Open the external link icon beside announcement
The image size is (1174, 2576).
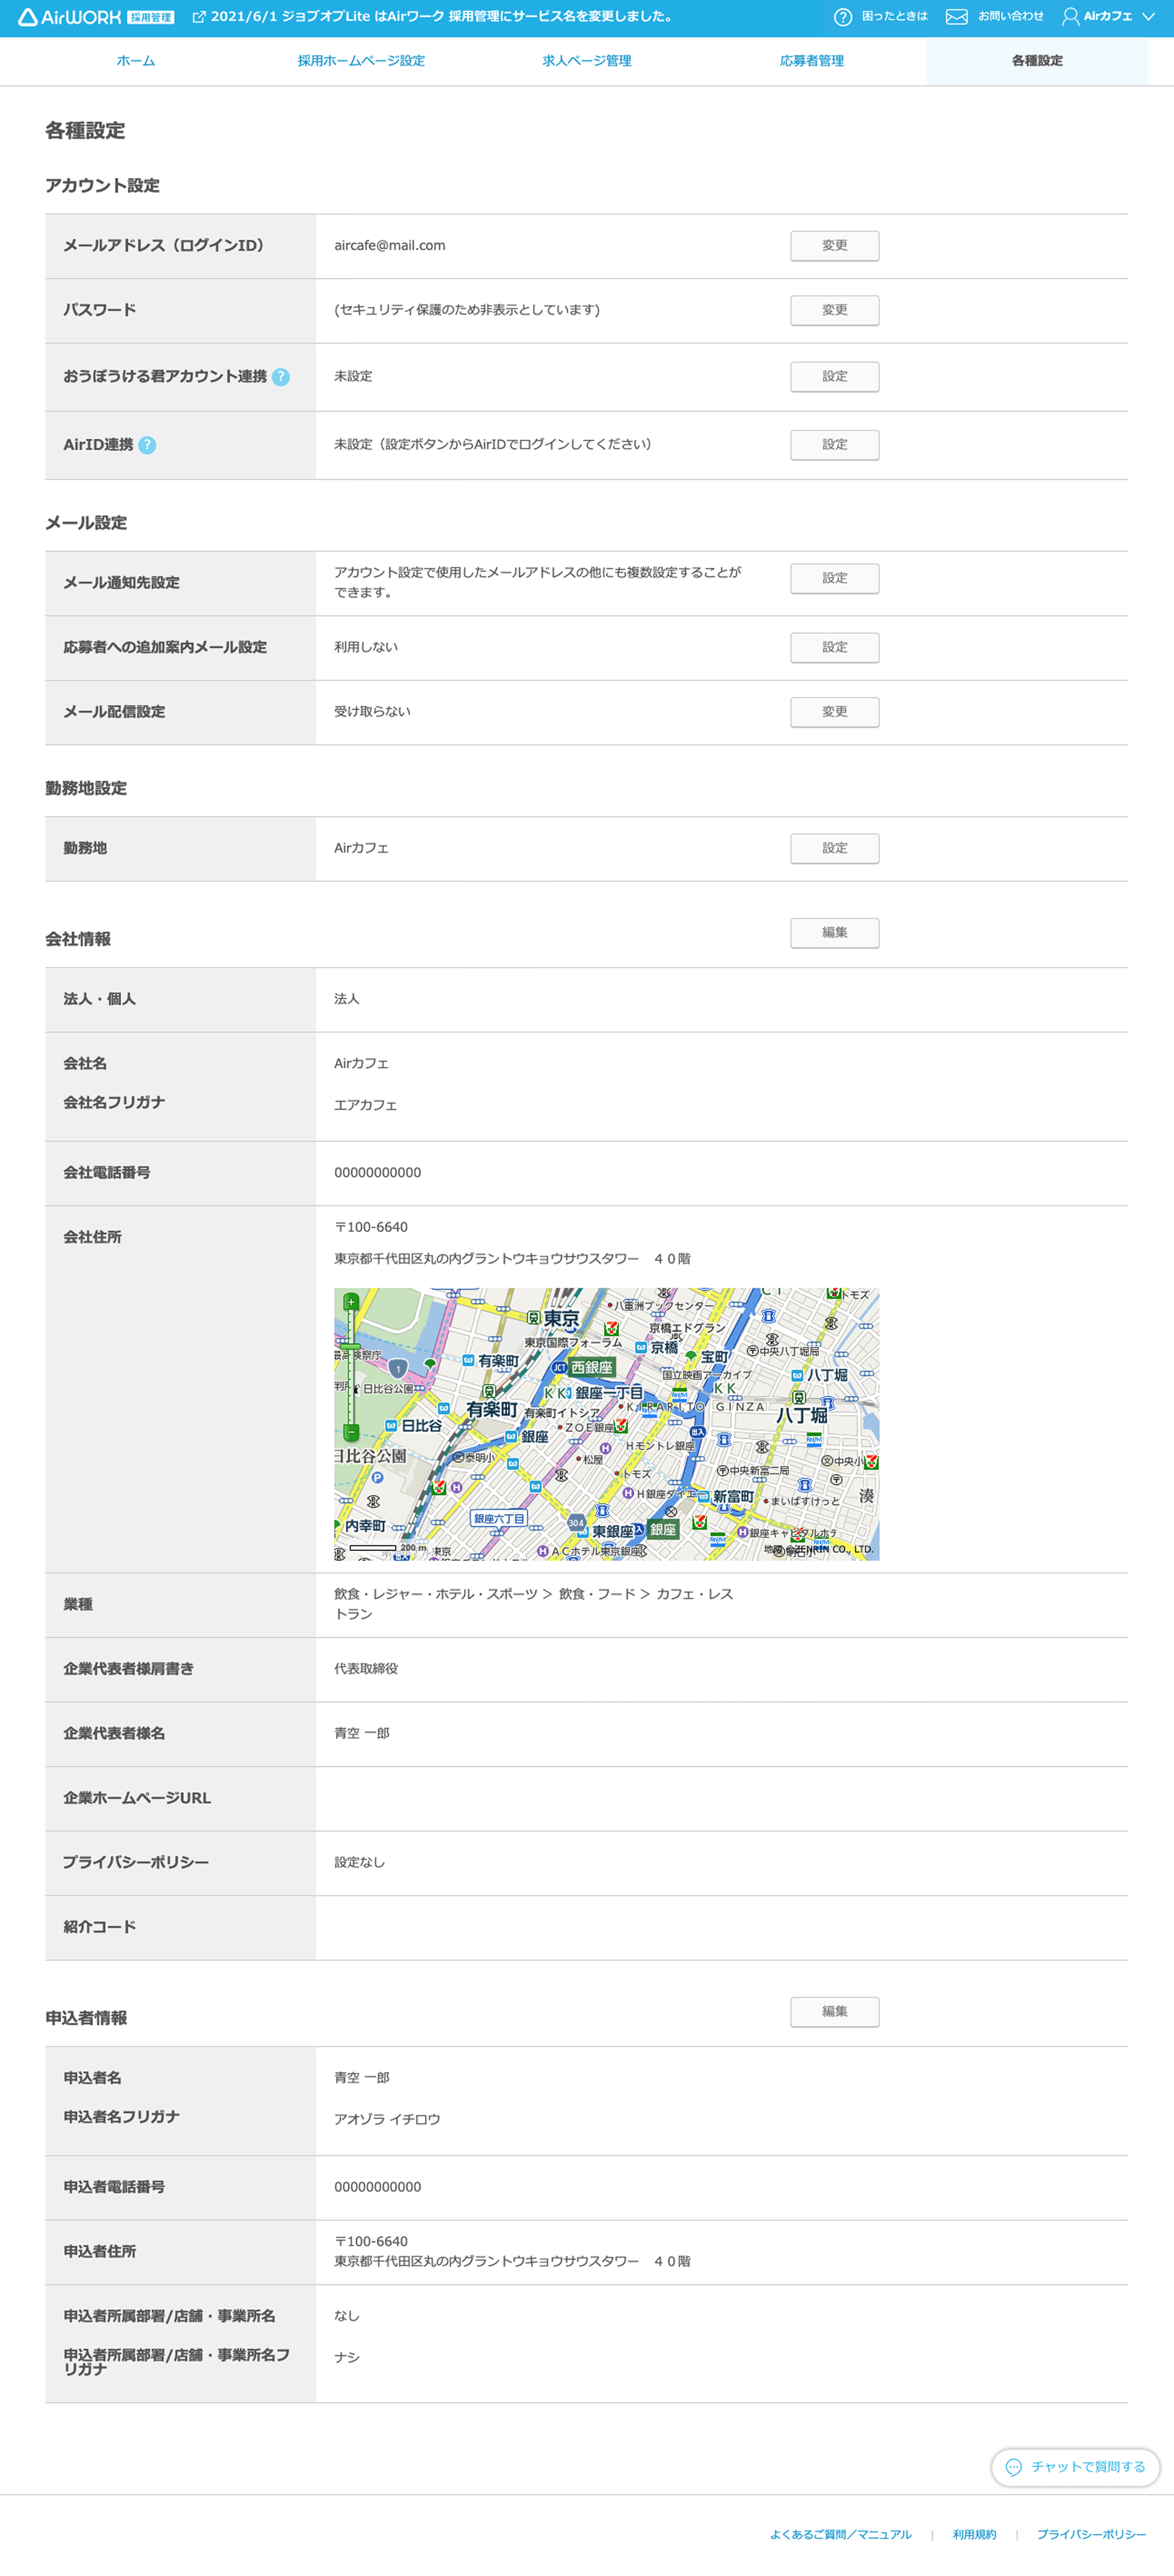pos(199,17)
